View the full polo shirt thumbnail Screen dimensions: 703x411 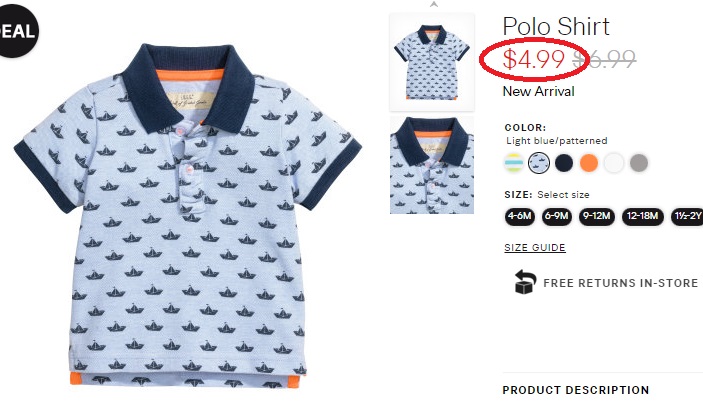(432, 57)
